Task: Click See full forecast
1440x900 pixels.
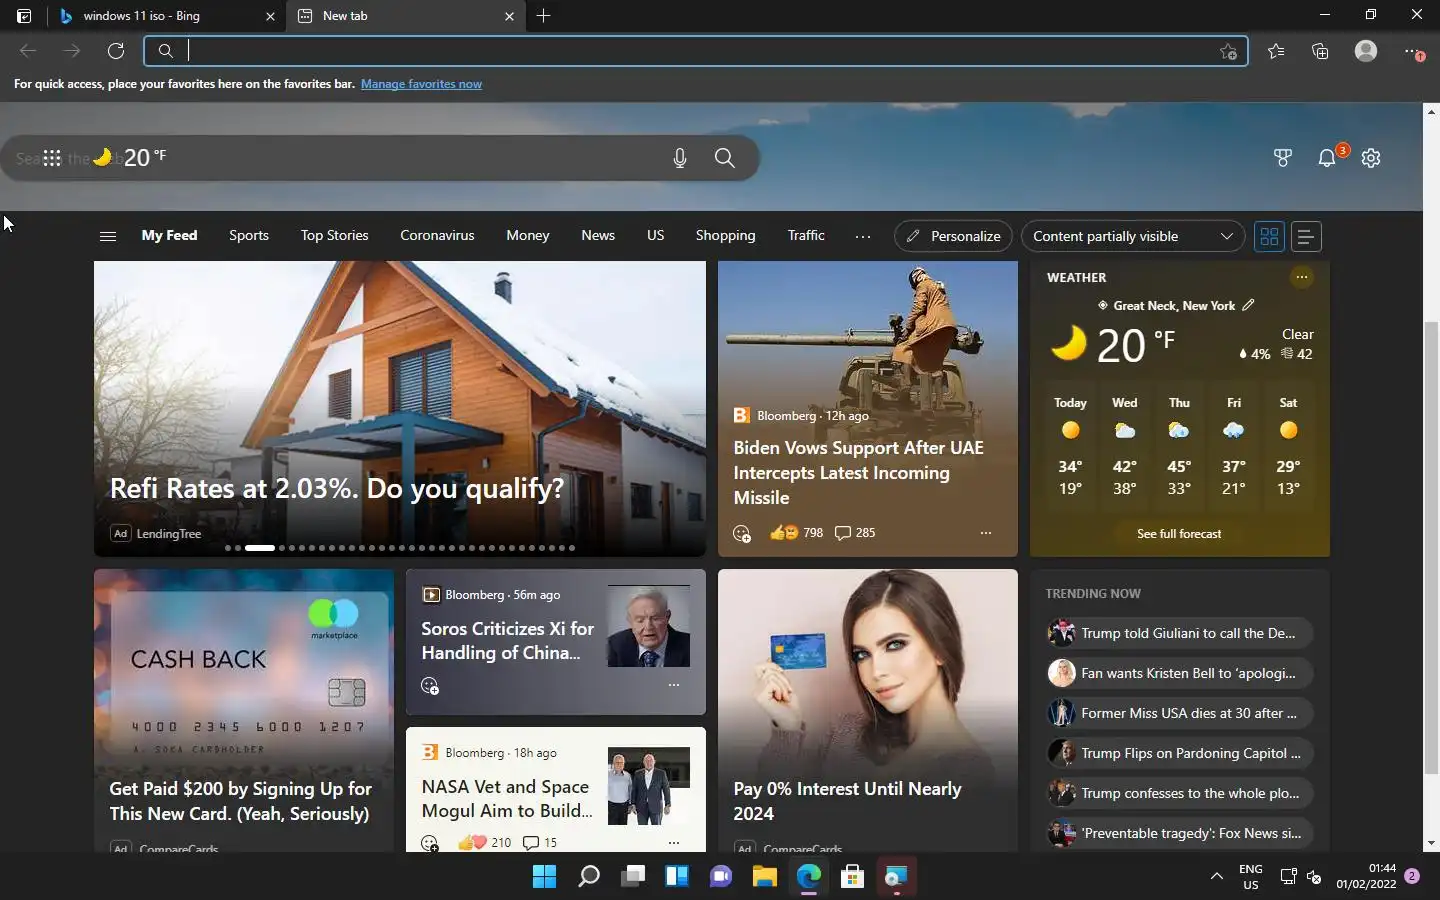Action: pos(1179,534)
